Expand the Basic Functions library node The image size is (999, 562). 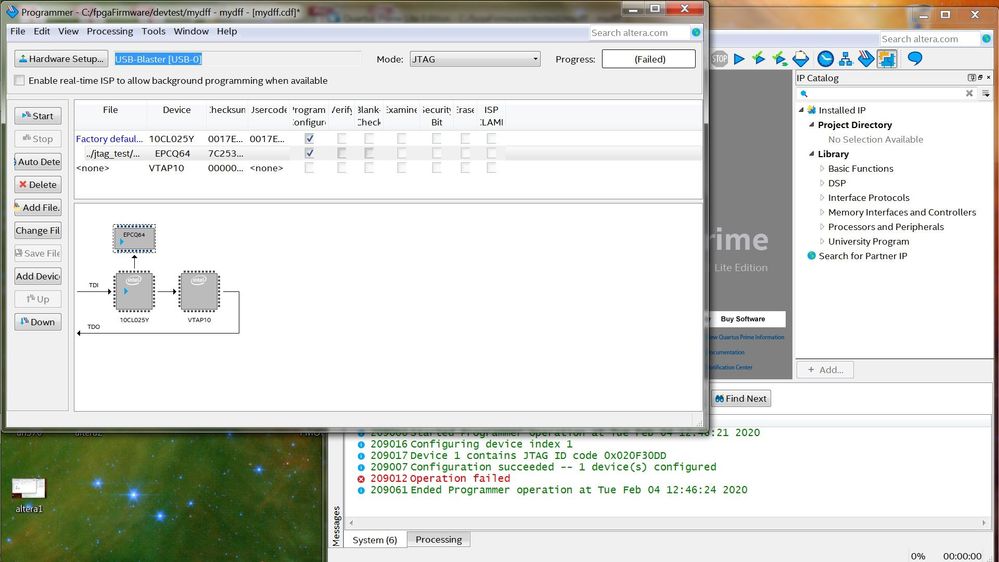click(x=823, y=169)
